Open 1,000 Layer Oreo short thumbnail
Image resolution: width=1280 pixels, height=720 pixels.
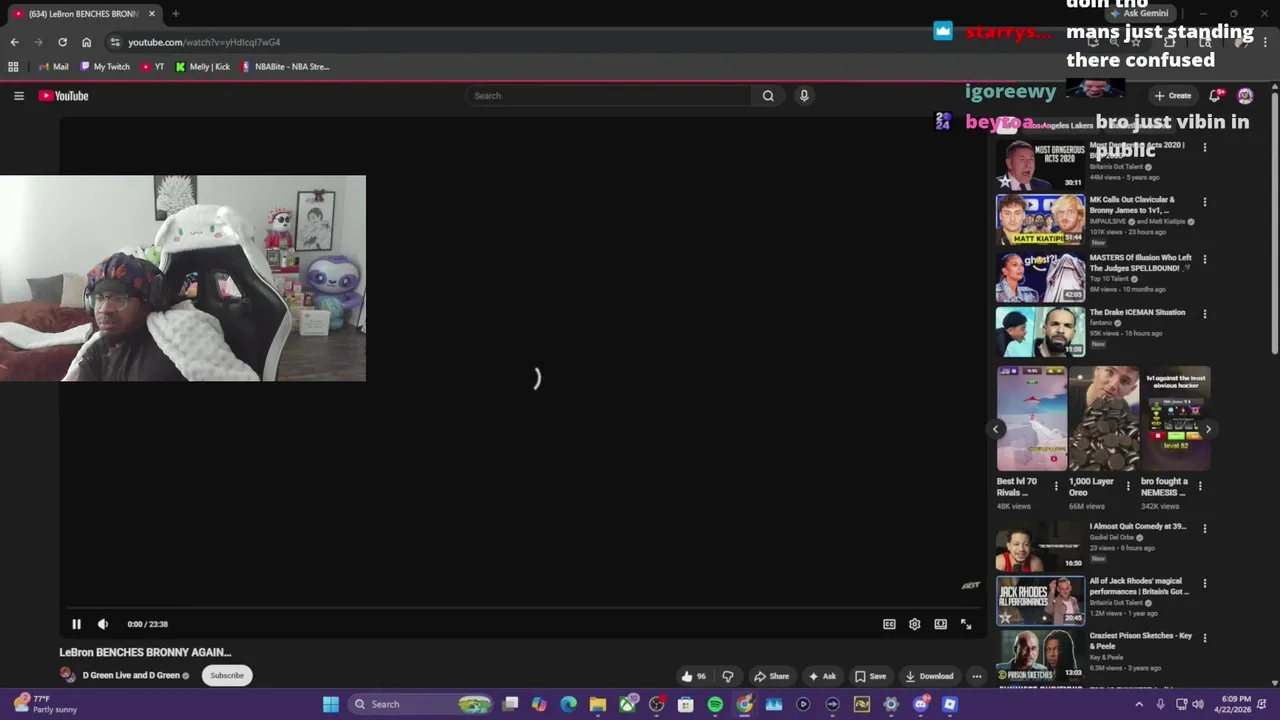pos(1104,419)
